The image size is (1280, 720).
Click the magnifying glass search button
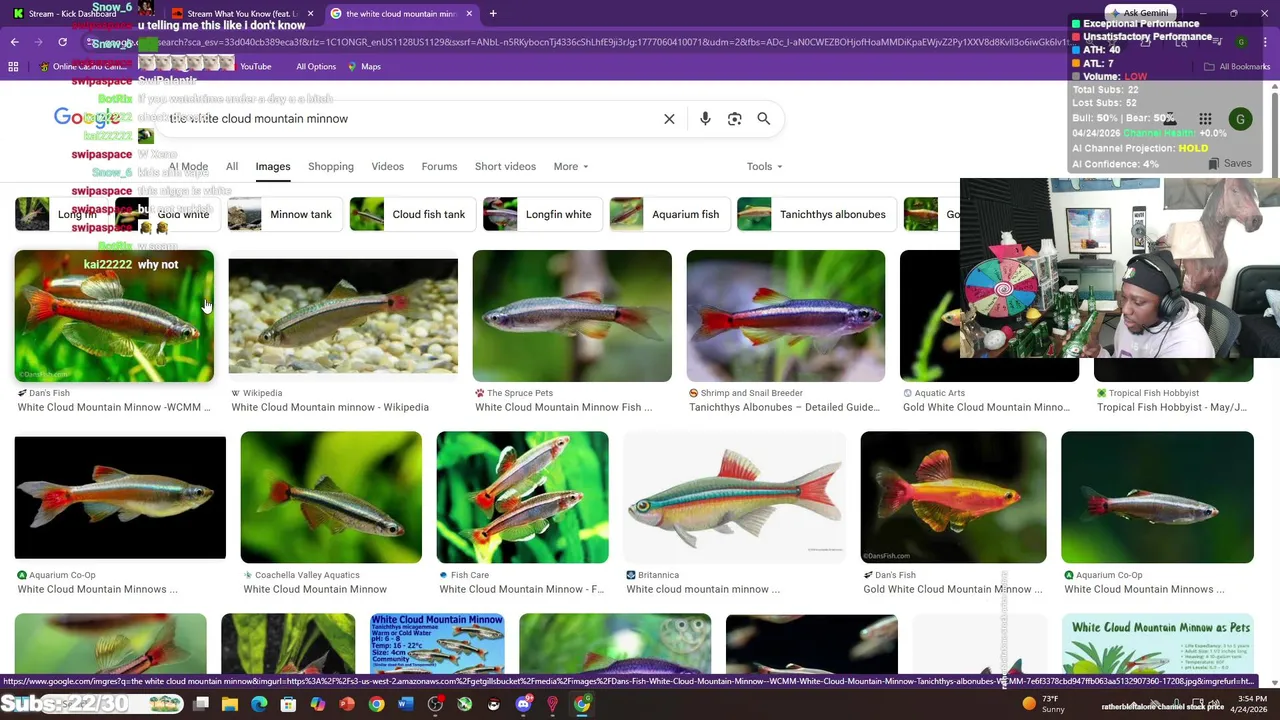click(764, 119)
